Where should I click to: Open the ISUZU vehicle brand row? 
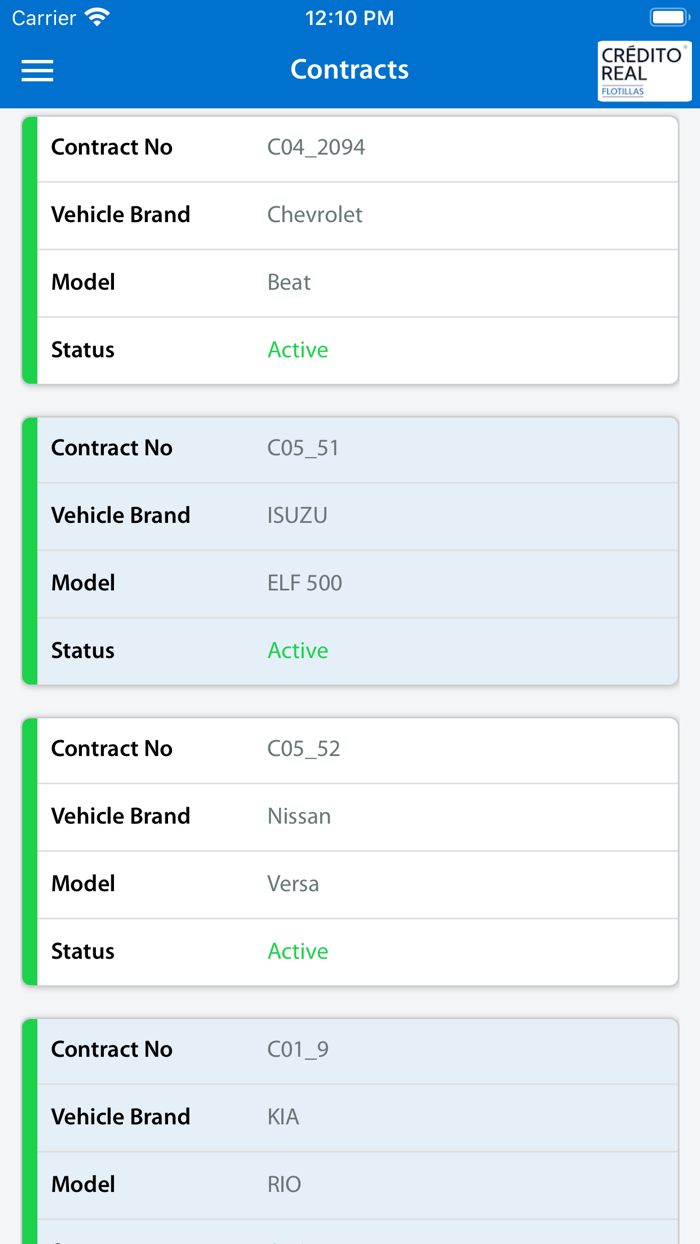click(x=297, y=516)
